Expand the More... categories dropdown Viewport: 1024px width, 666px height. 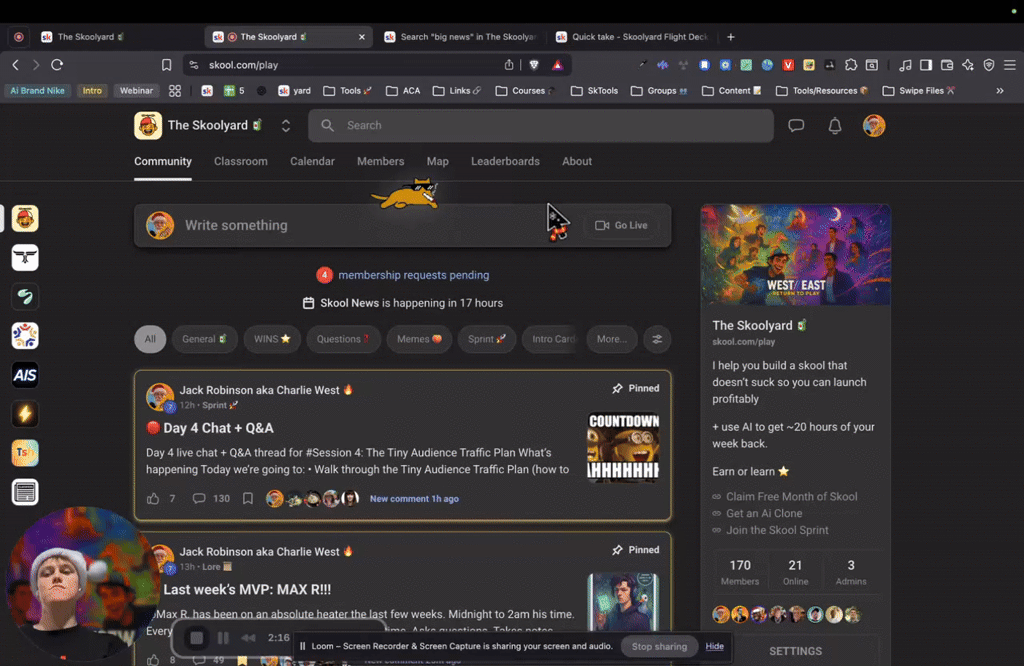(x=611, y=339)
